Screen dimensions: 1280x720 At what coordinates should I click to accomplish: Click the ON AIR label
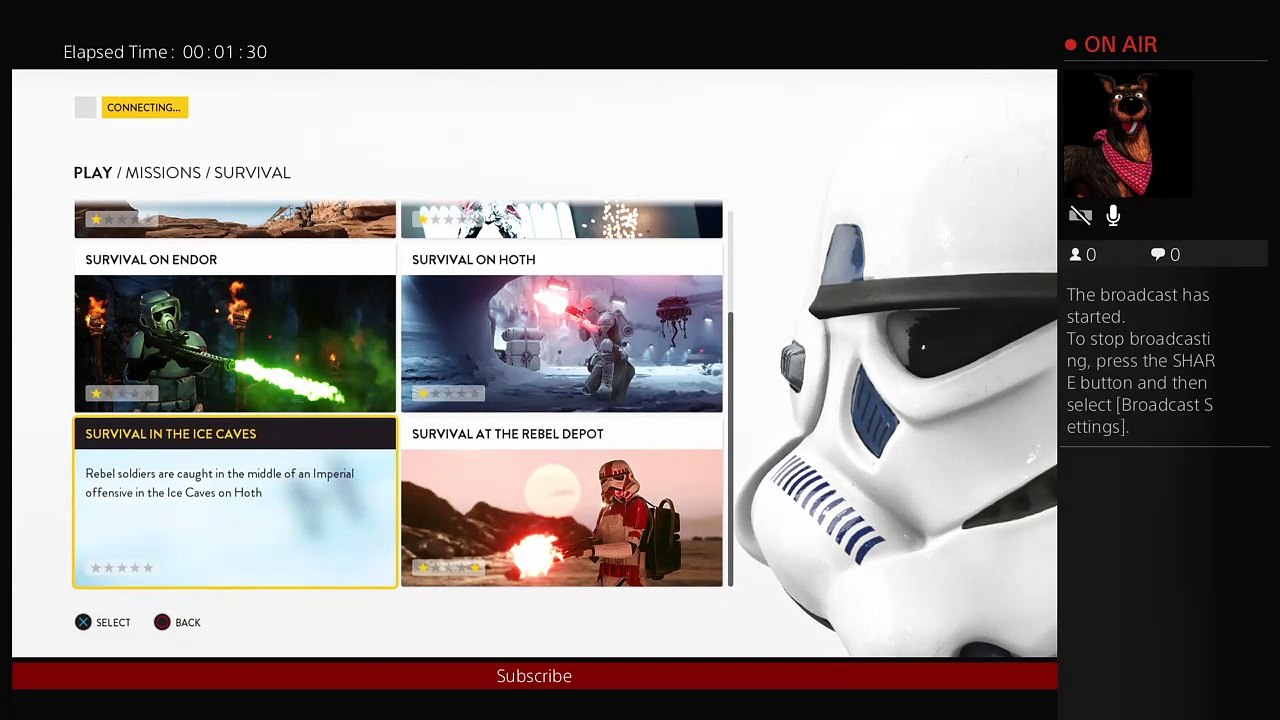tap(1120, 45)
